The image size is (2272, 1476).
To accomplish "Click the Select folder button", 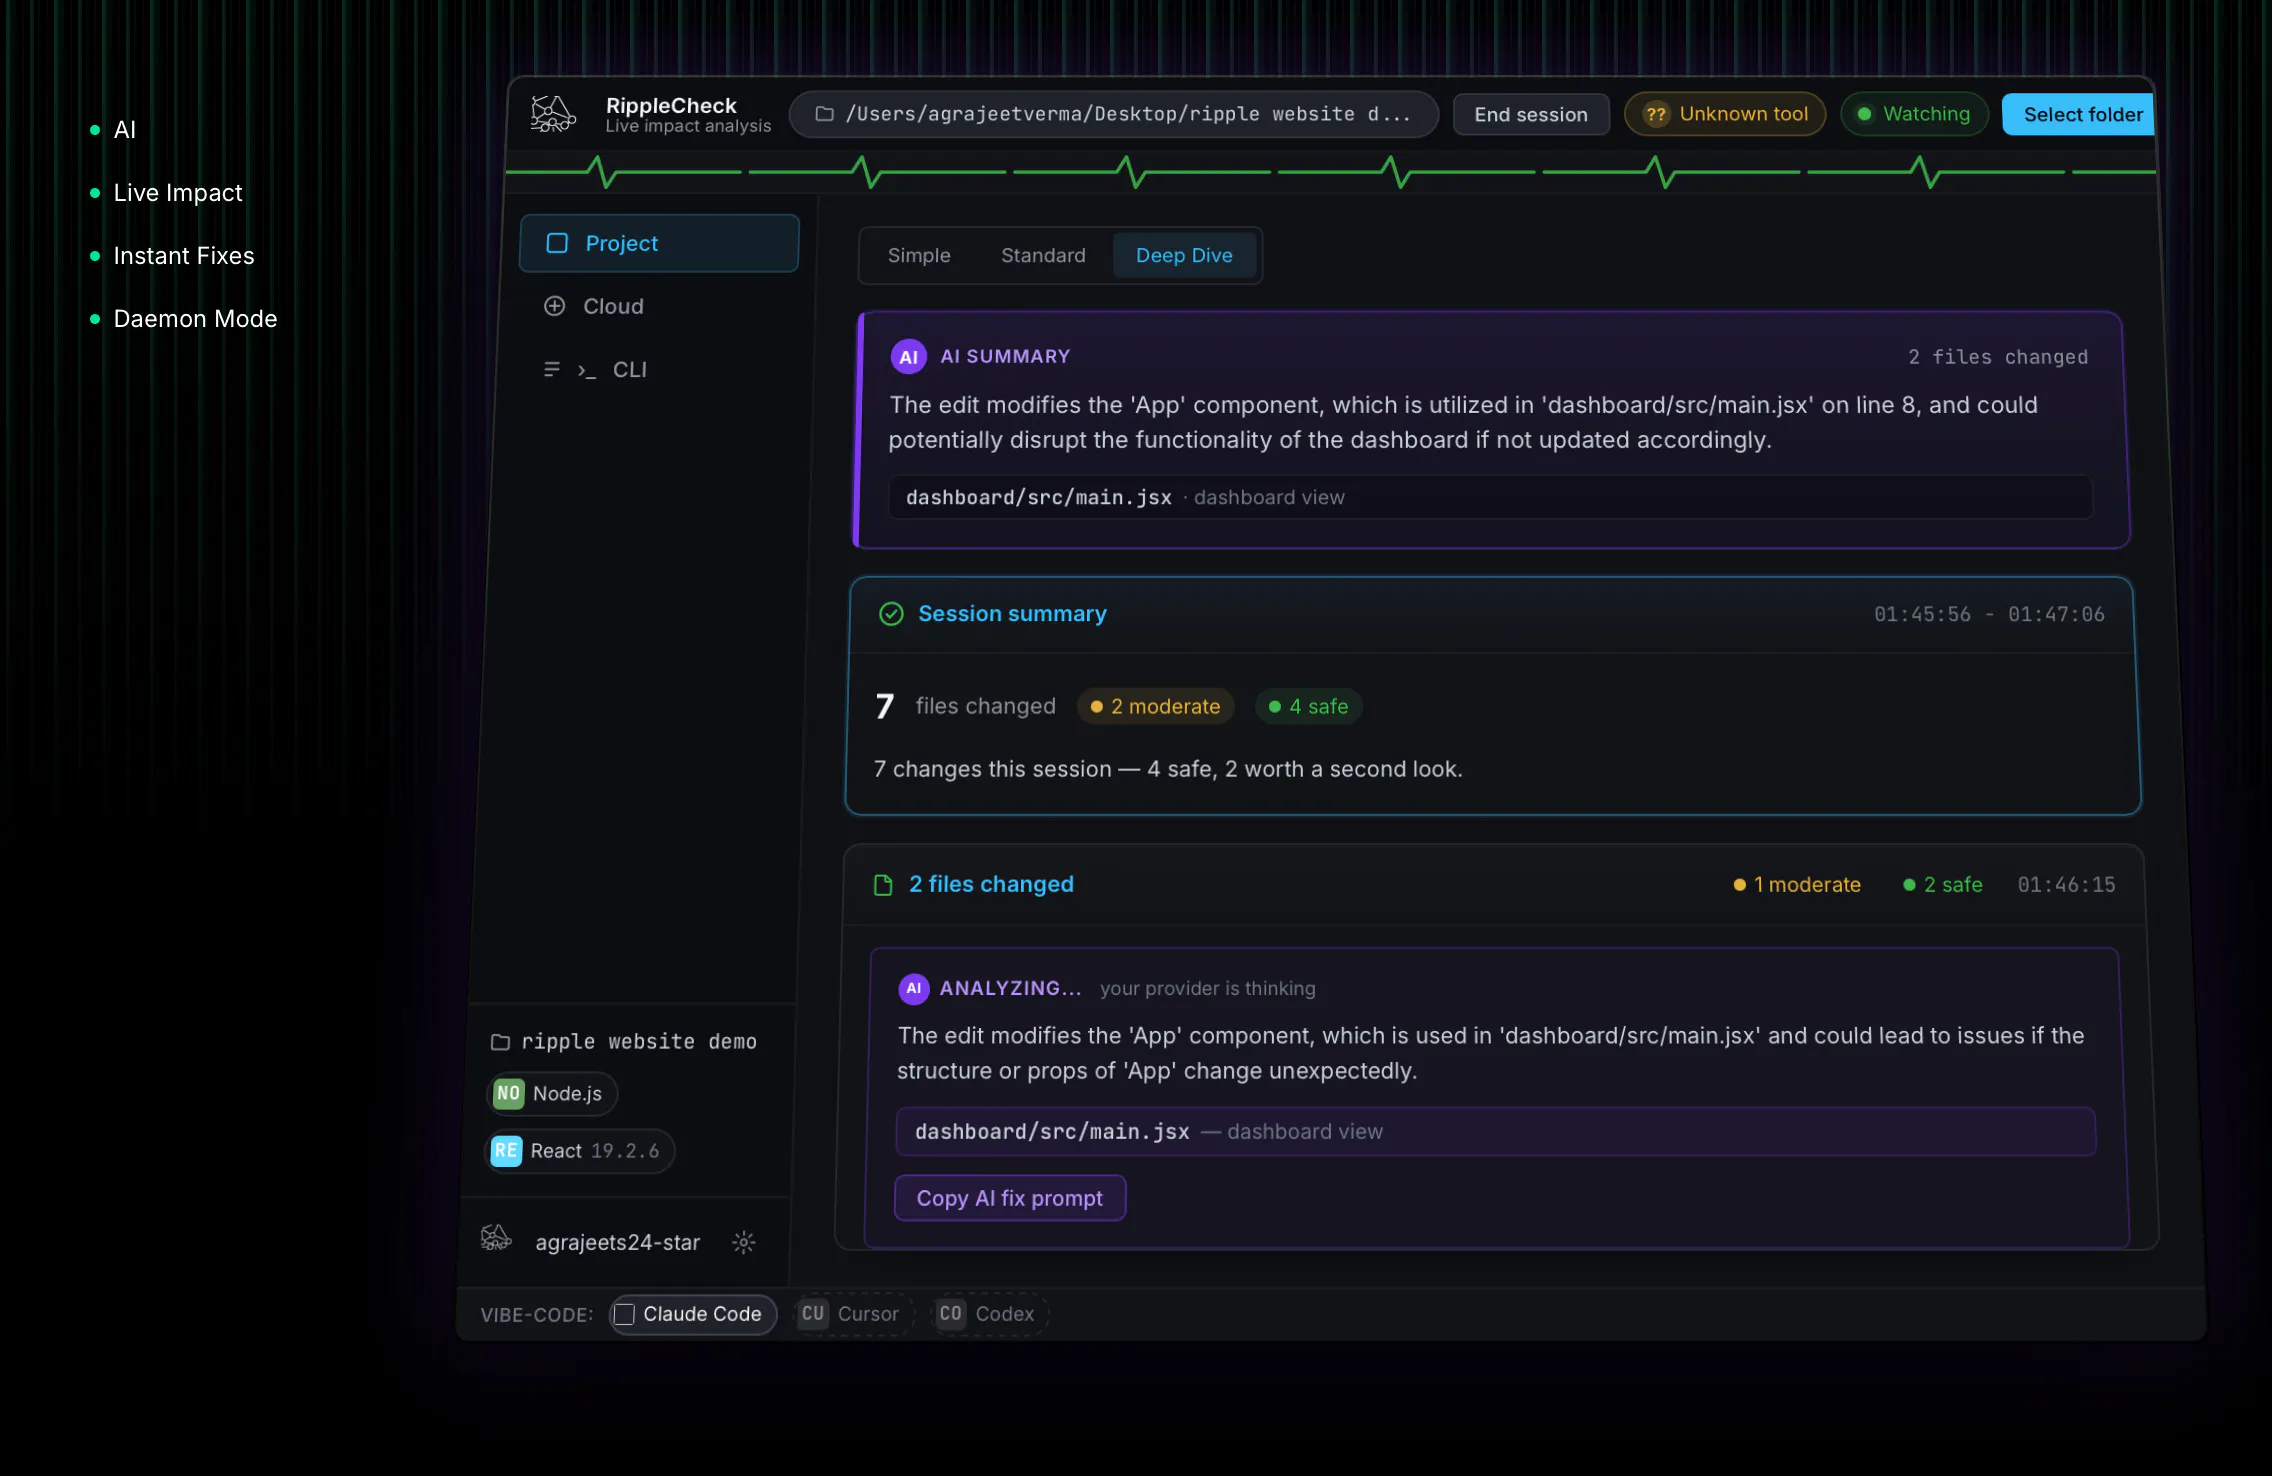I will [2078, 114].
